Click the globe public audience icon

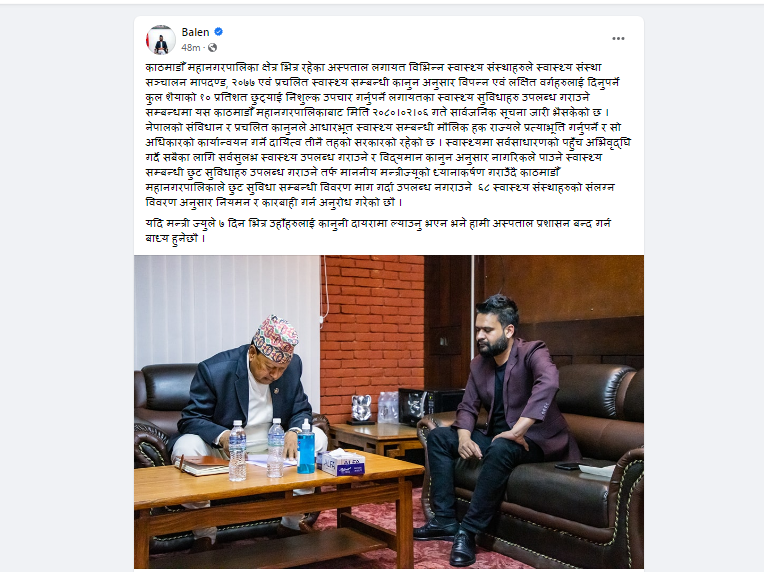point(212,47)
